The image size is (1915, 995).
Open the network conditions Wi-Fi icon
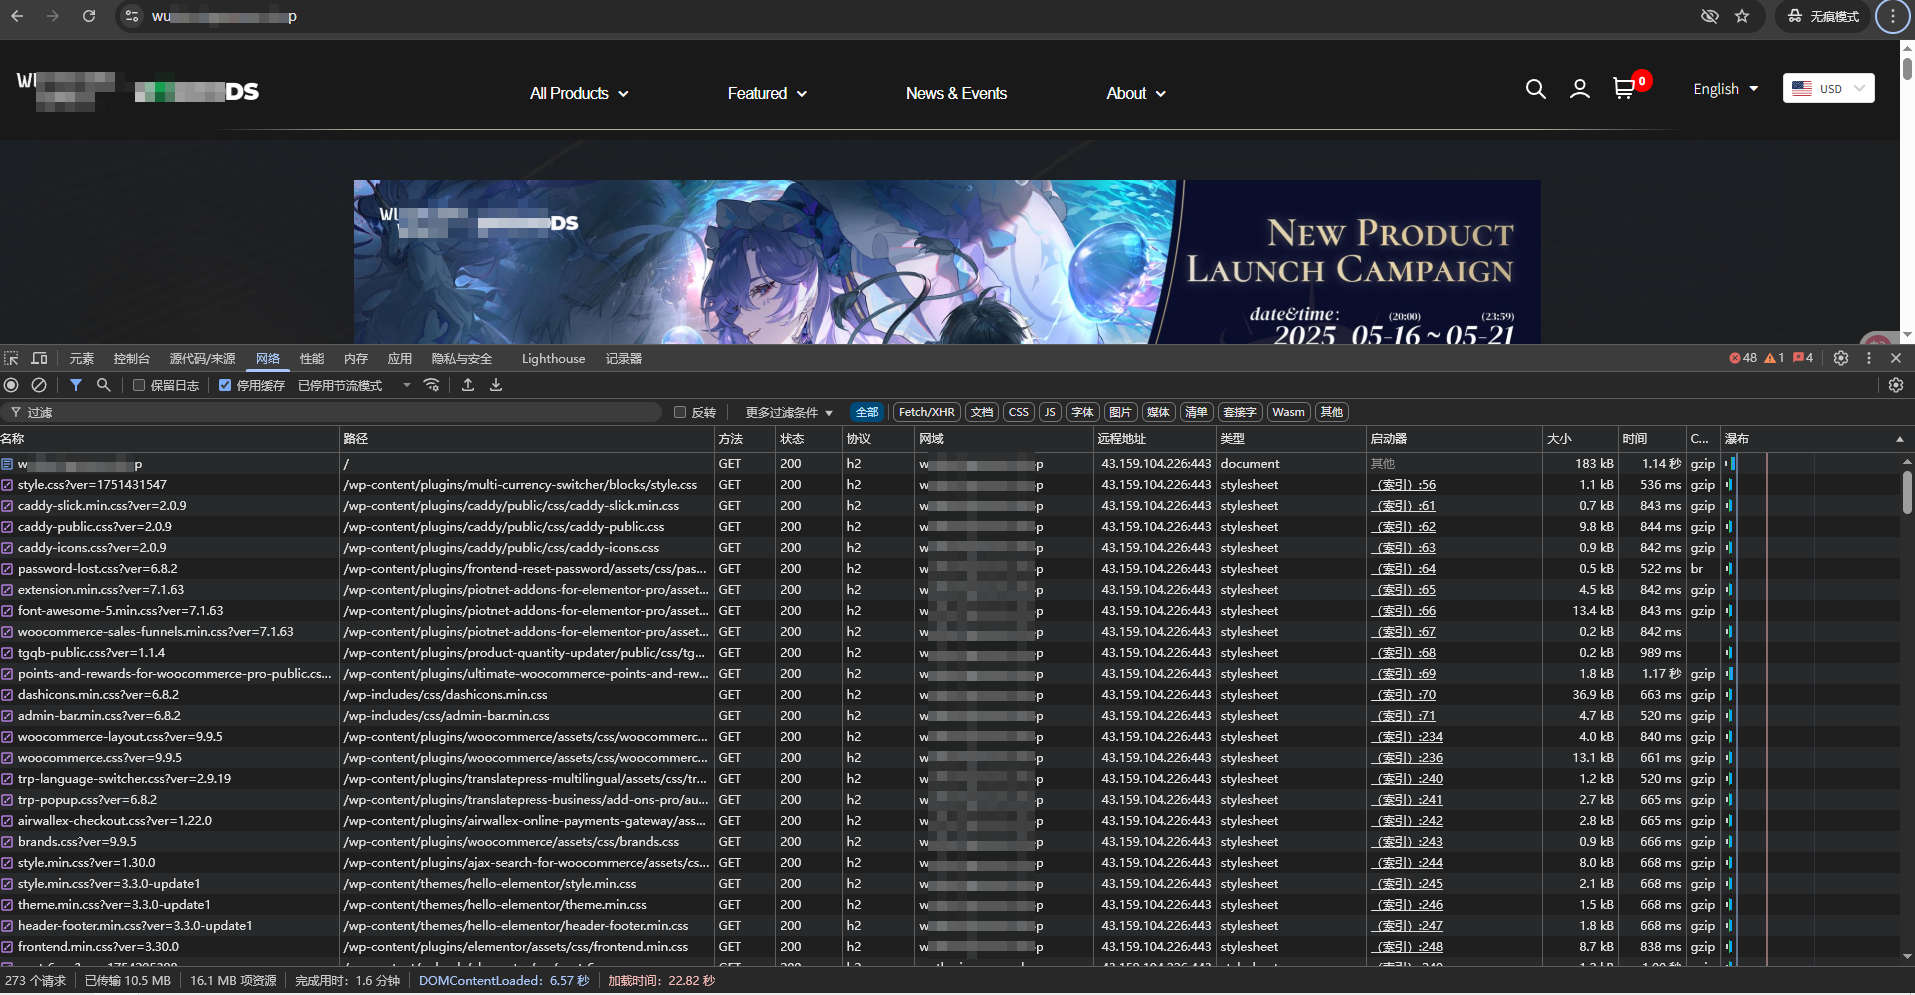point(432,385)
